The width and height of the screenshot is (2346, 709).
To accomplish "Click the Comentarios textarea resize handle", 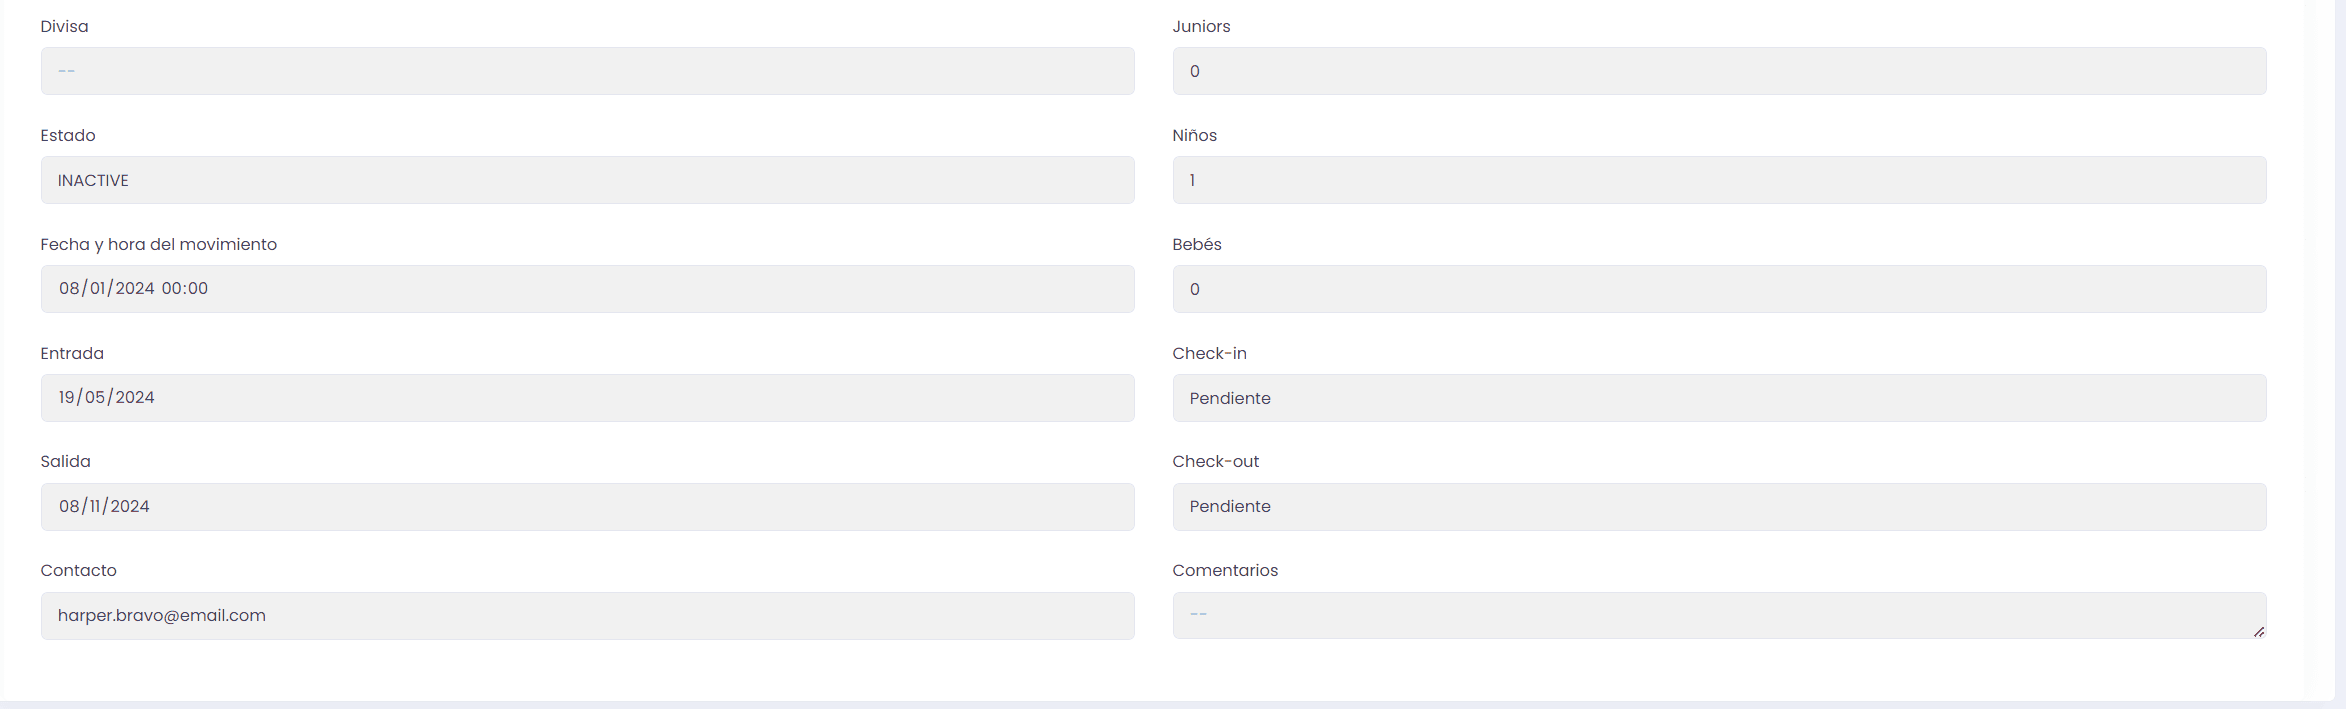I will (2258, 631).
